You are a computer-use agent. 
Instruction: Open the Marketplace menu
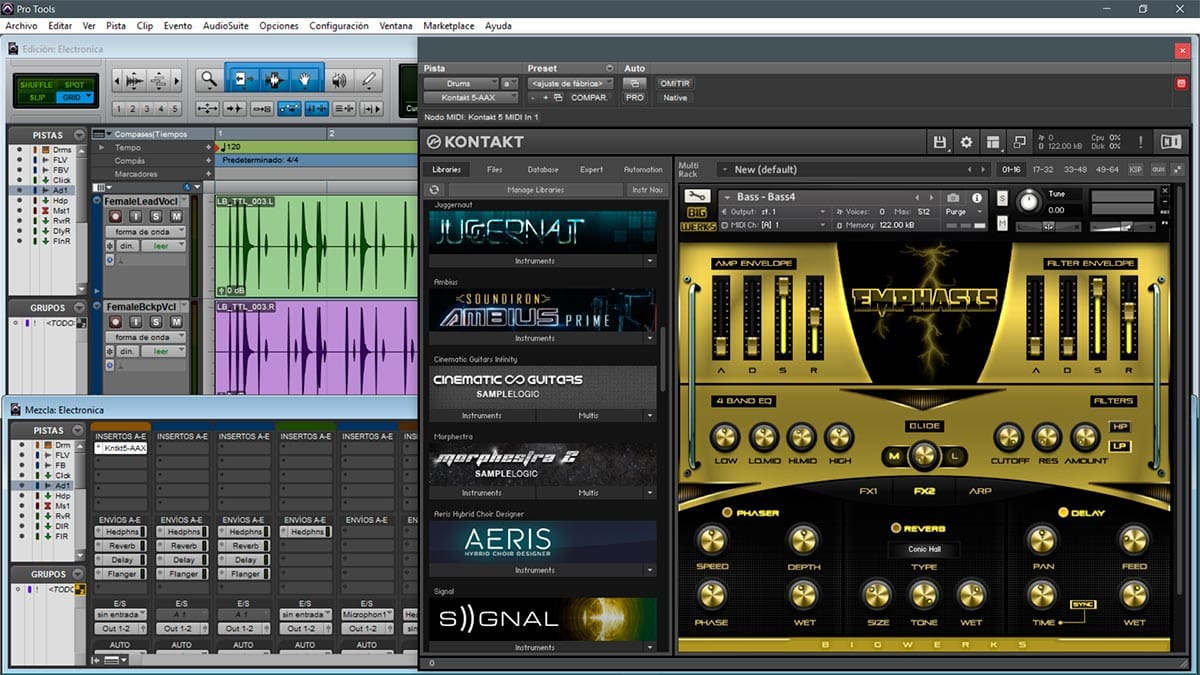click(449, 26)
